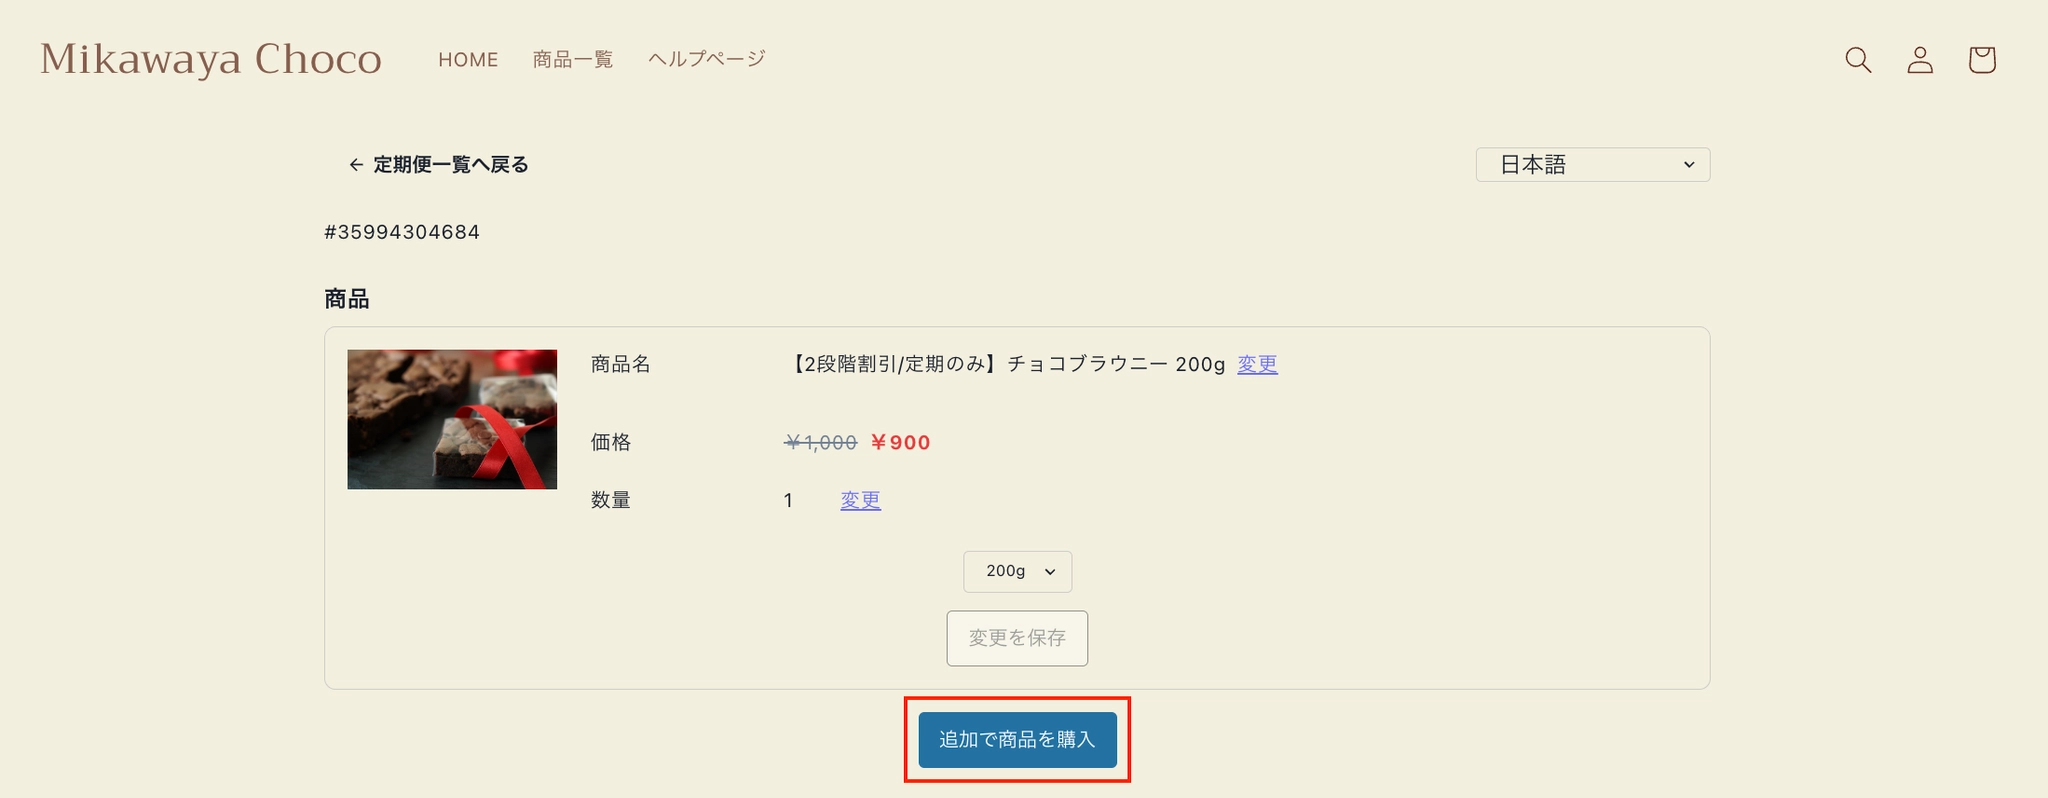Open the 日本語 language dropdown
The height and width of the screenshot is (798, 2048).
pos(1593,165)
